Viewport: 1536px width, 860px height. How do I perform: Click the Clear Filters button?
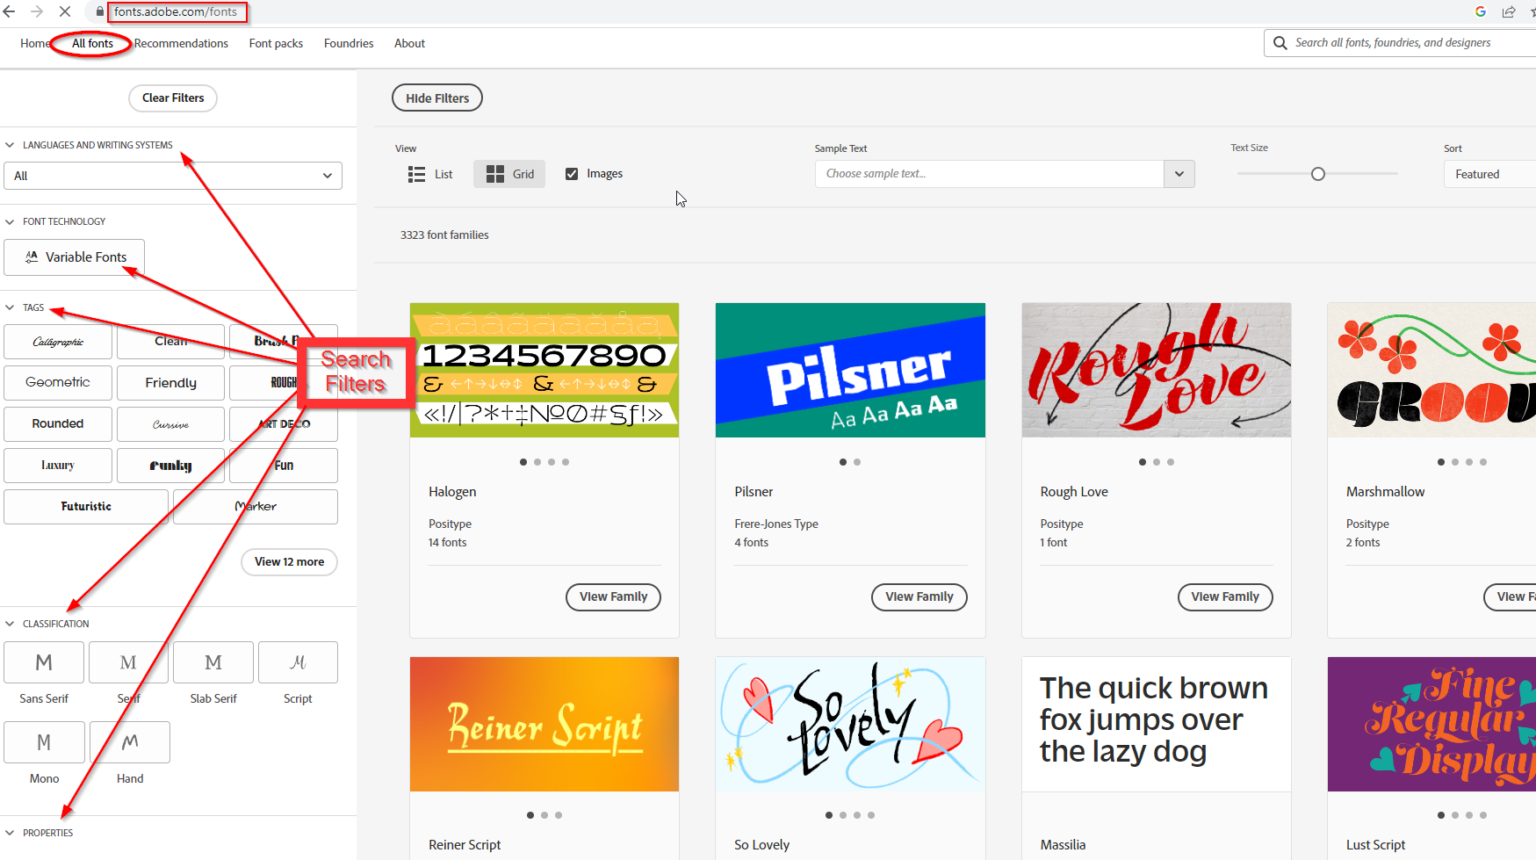pos(173,98)
